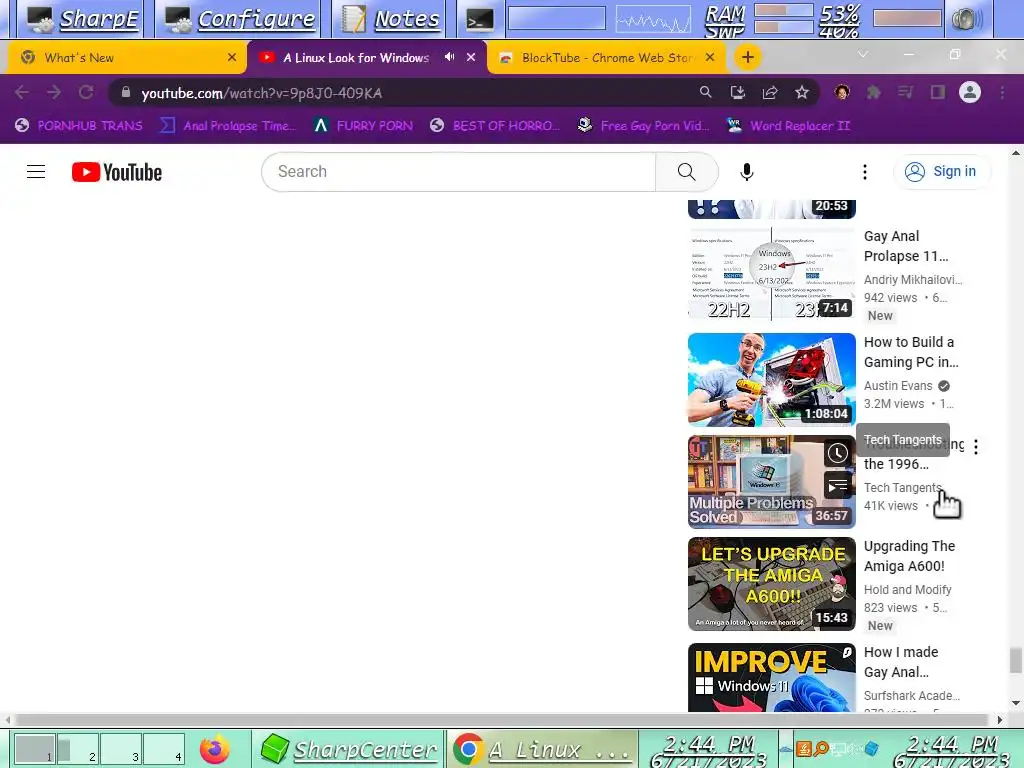
Task: Open the Chrome profile icon
Action: pos(970,92)
